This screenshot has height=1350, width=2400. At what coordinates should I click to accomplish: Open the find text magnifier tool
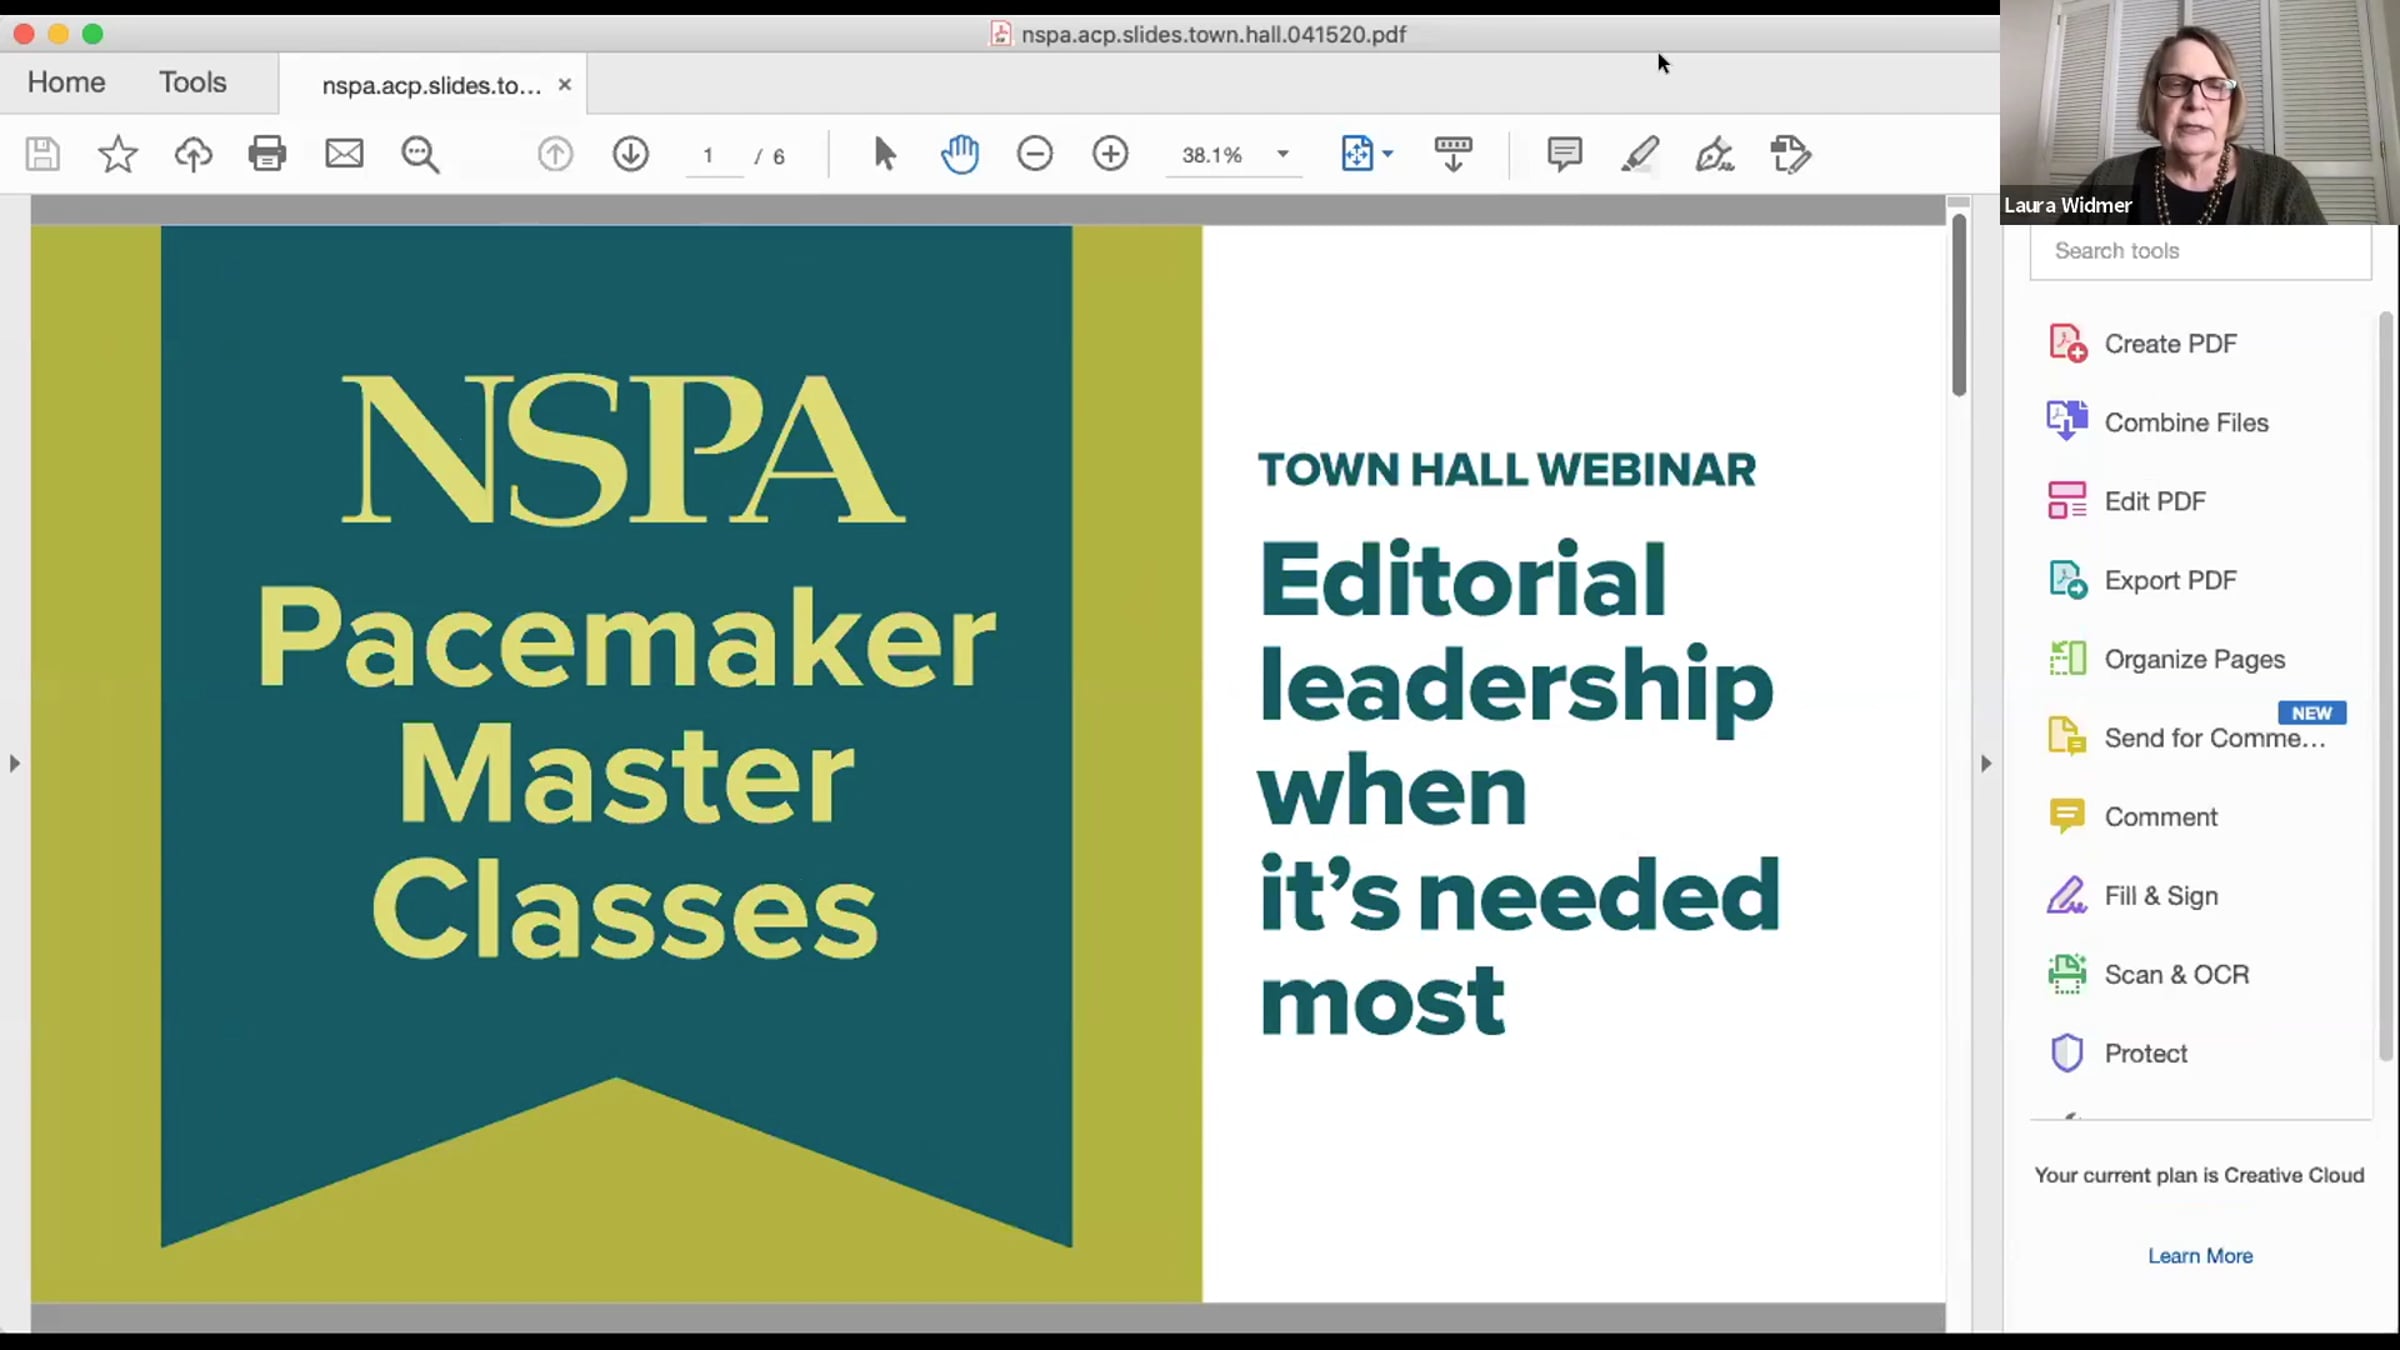pos(420,155)
